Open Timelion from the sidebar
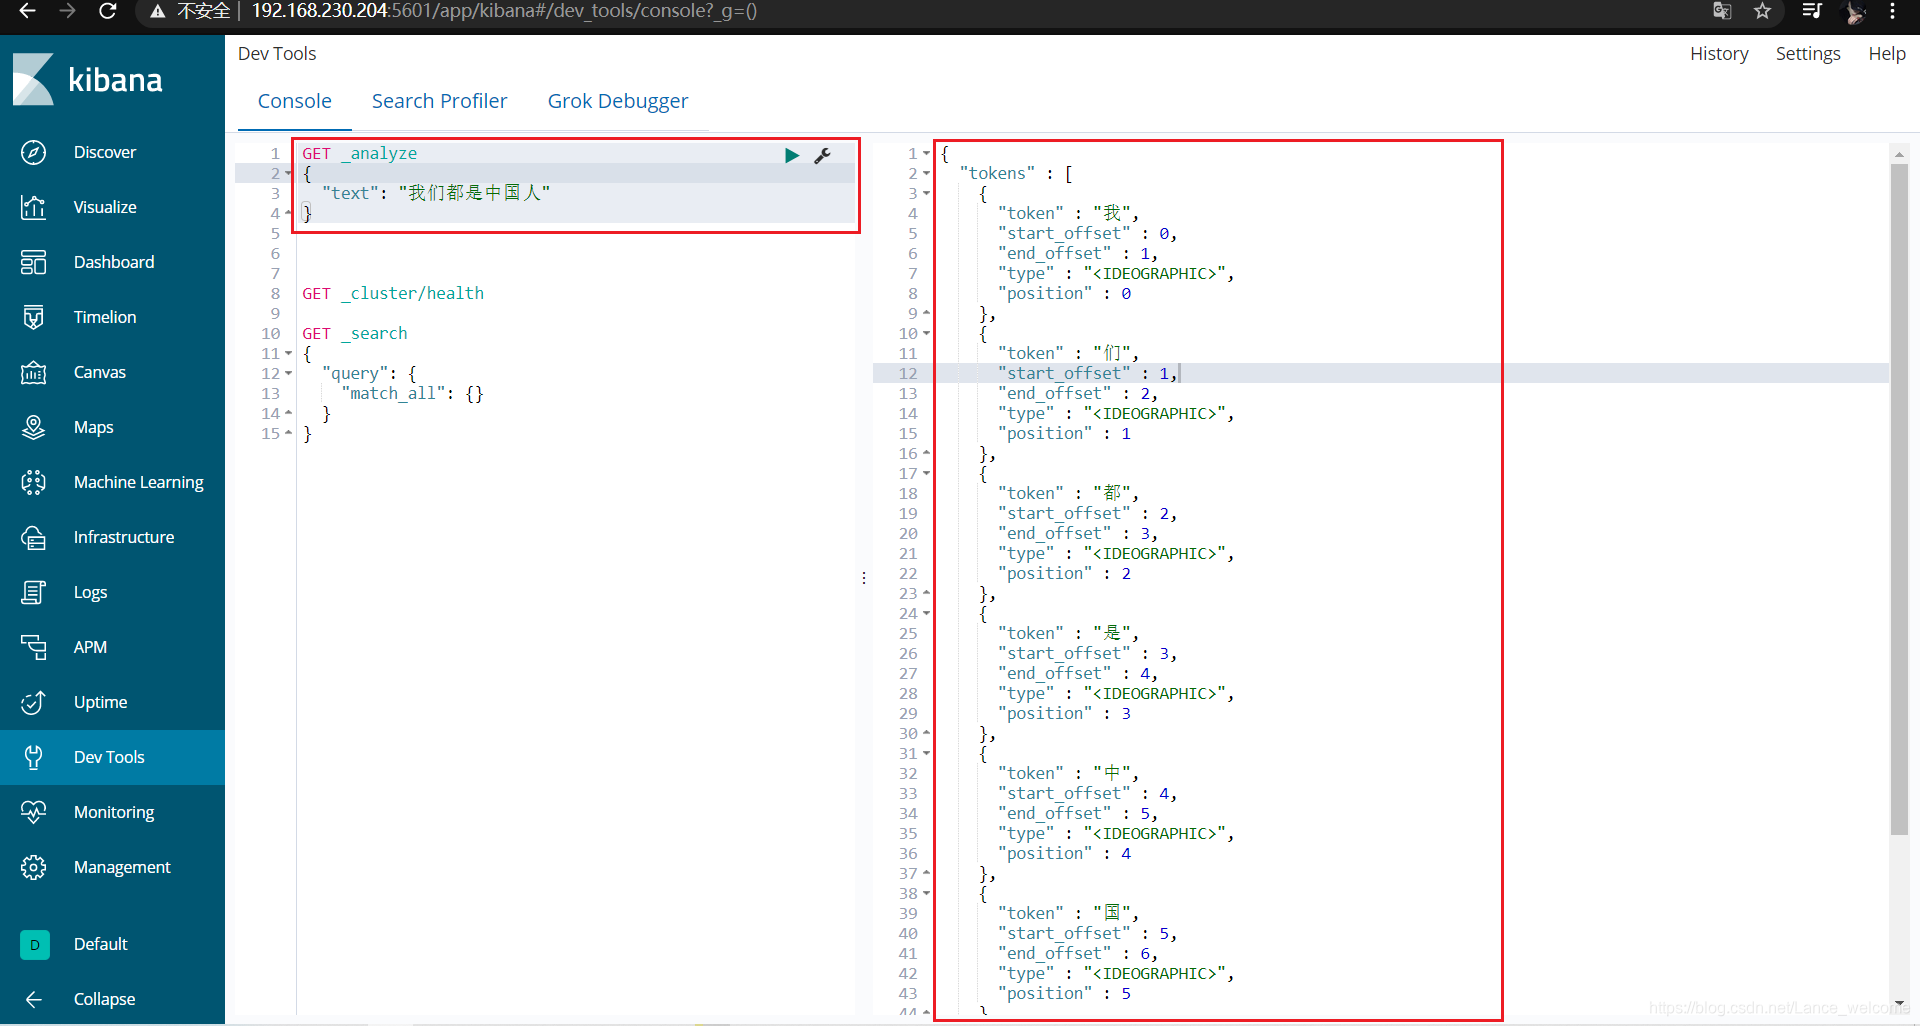Screen dimensions: 1920x1026 pos(104,317)
